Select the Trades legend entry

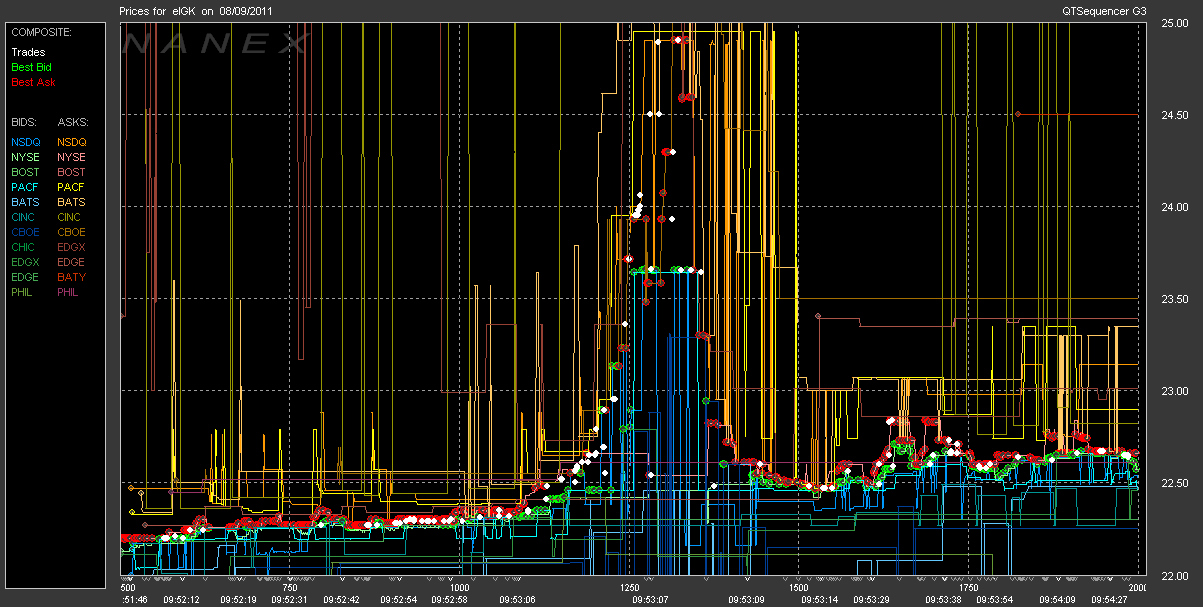28,52
